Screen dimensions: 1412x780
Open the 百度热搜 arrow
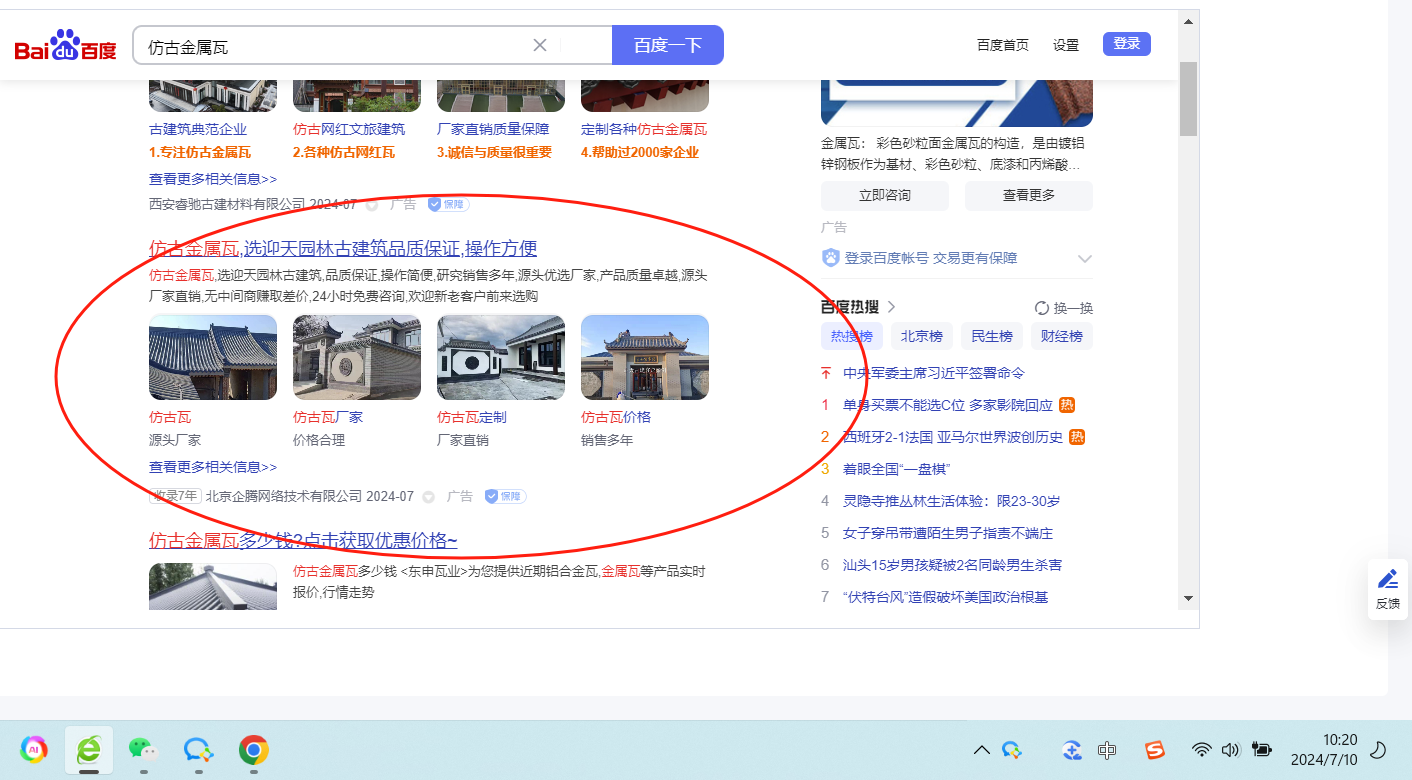[x=891, y=307]
